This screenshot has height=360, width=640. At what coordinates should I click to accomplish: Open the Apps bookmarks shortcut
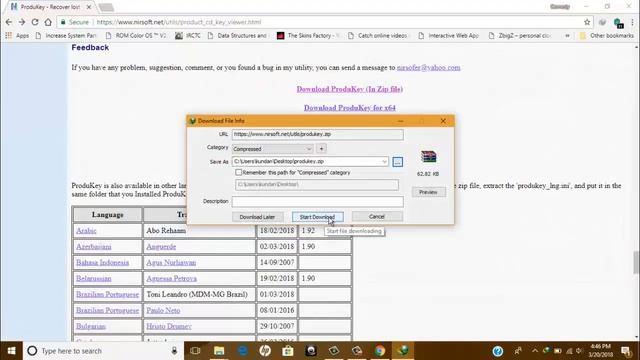[17, 36]
